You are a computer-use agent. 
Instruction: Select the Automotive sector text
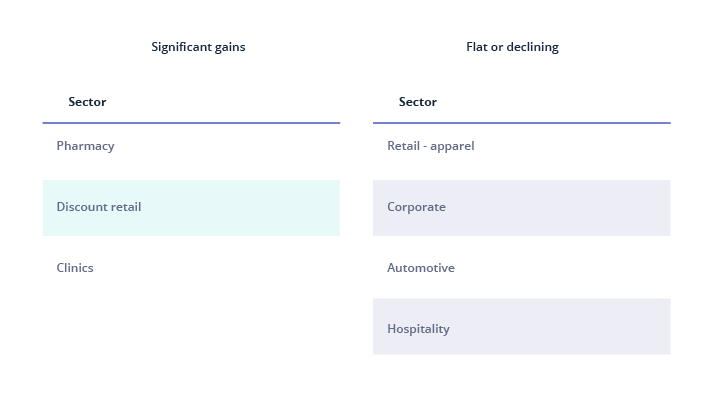(420, 268)
